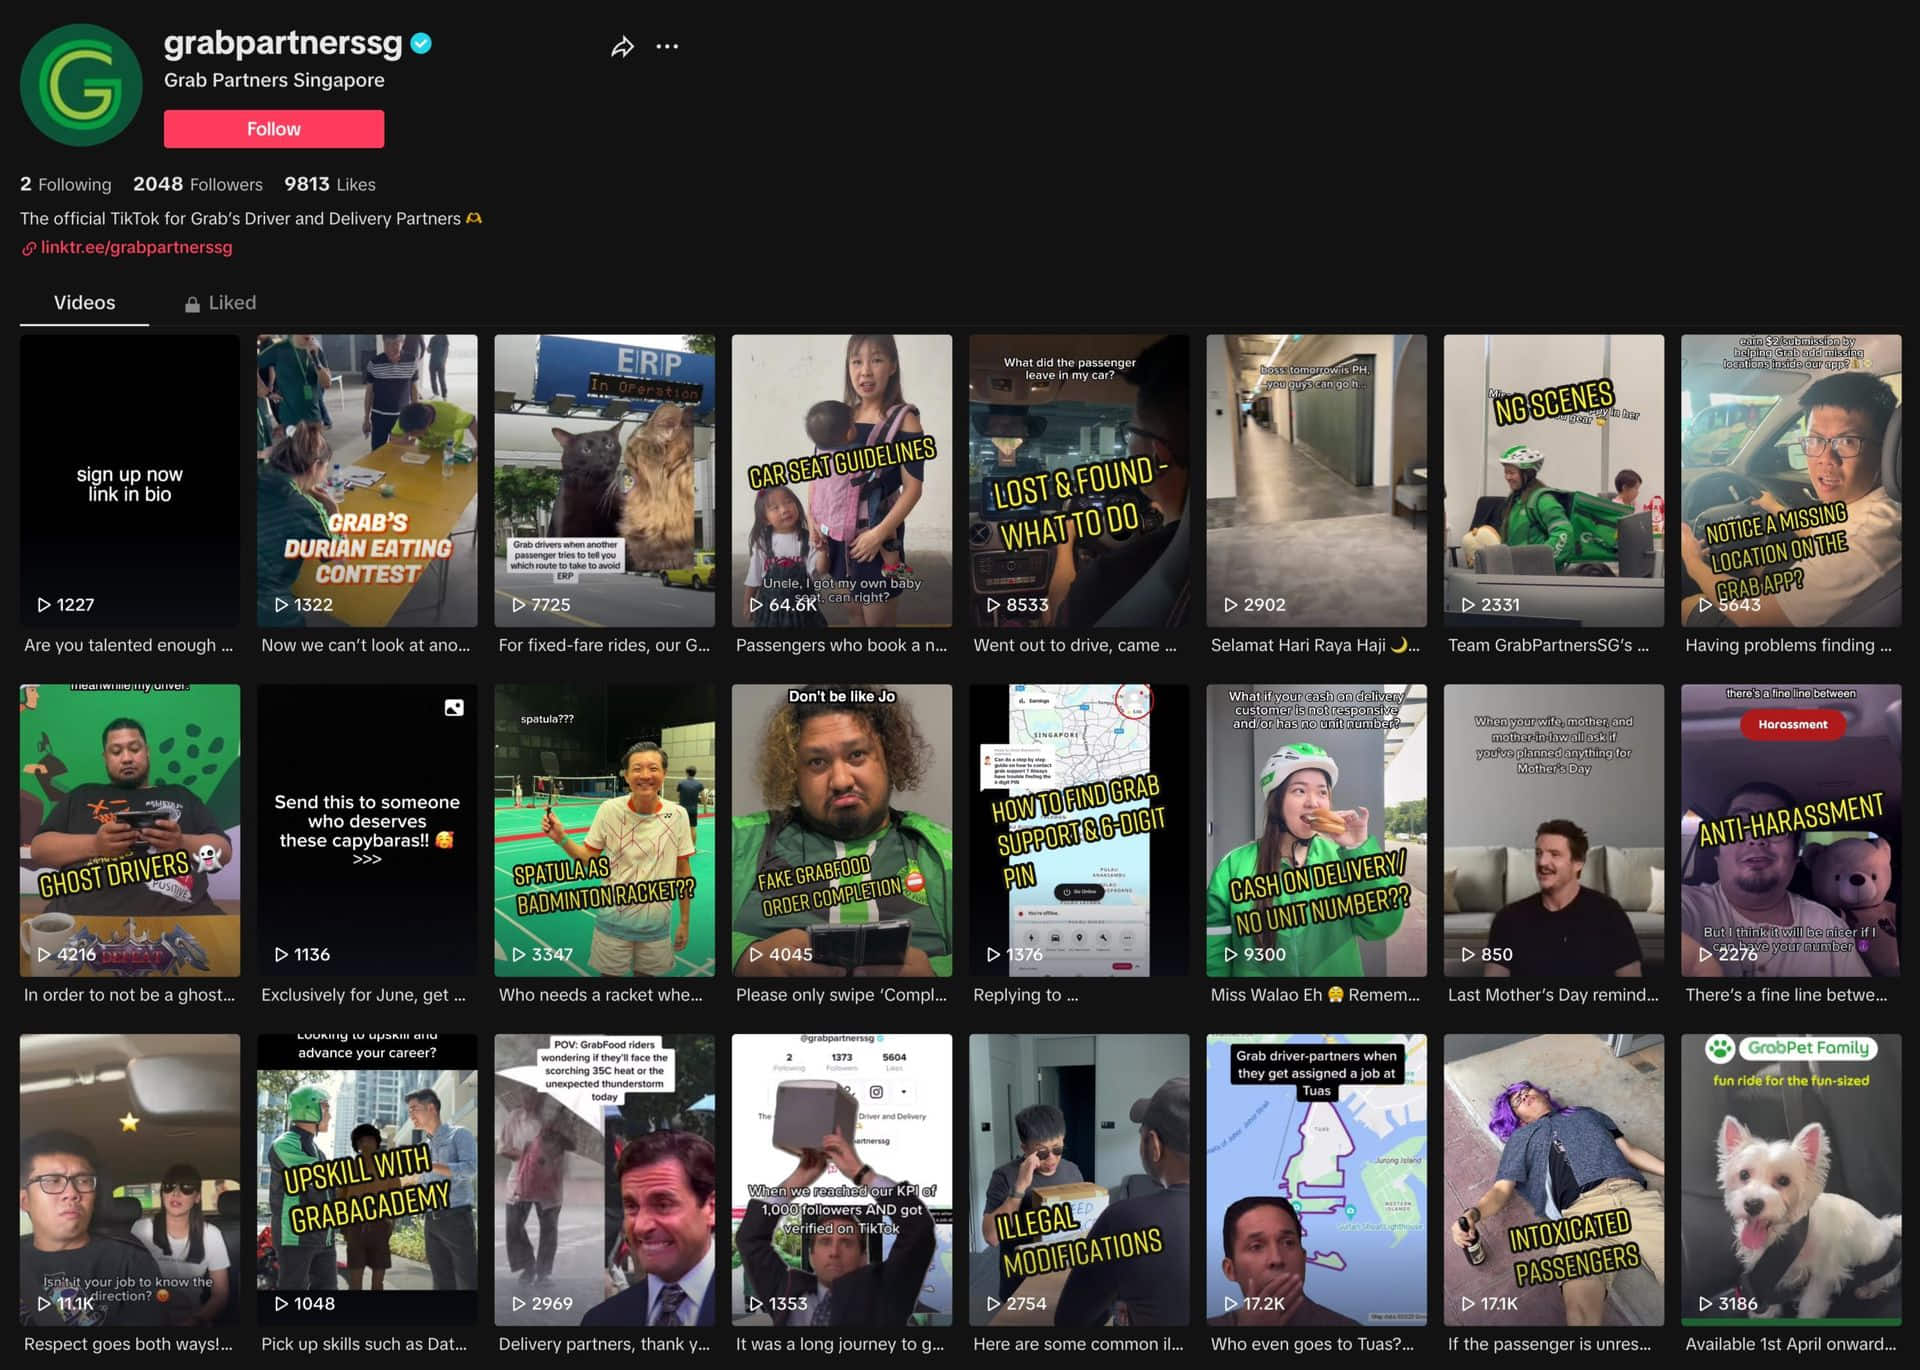Click play count icon on 1227 video
The width and height of the screenshot is (1920, 1370).
[44, 605]
